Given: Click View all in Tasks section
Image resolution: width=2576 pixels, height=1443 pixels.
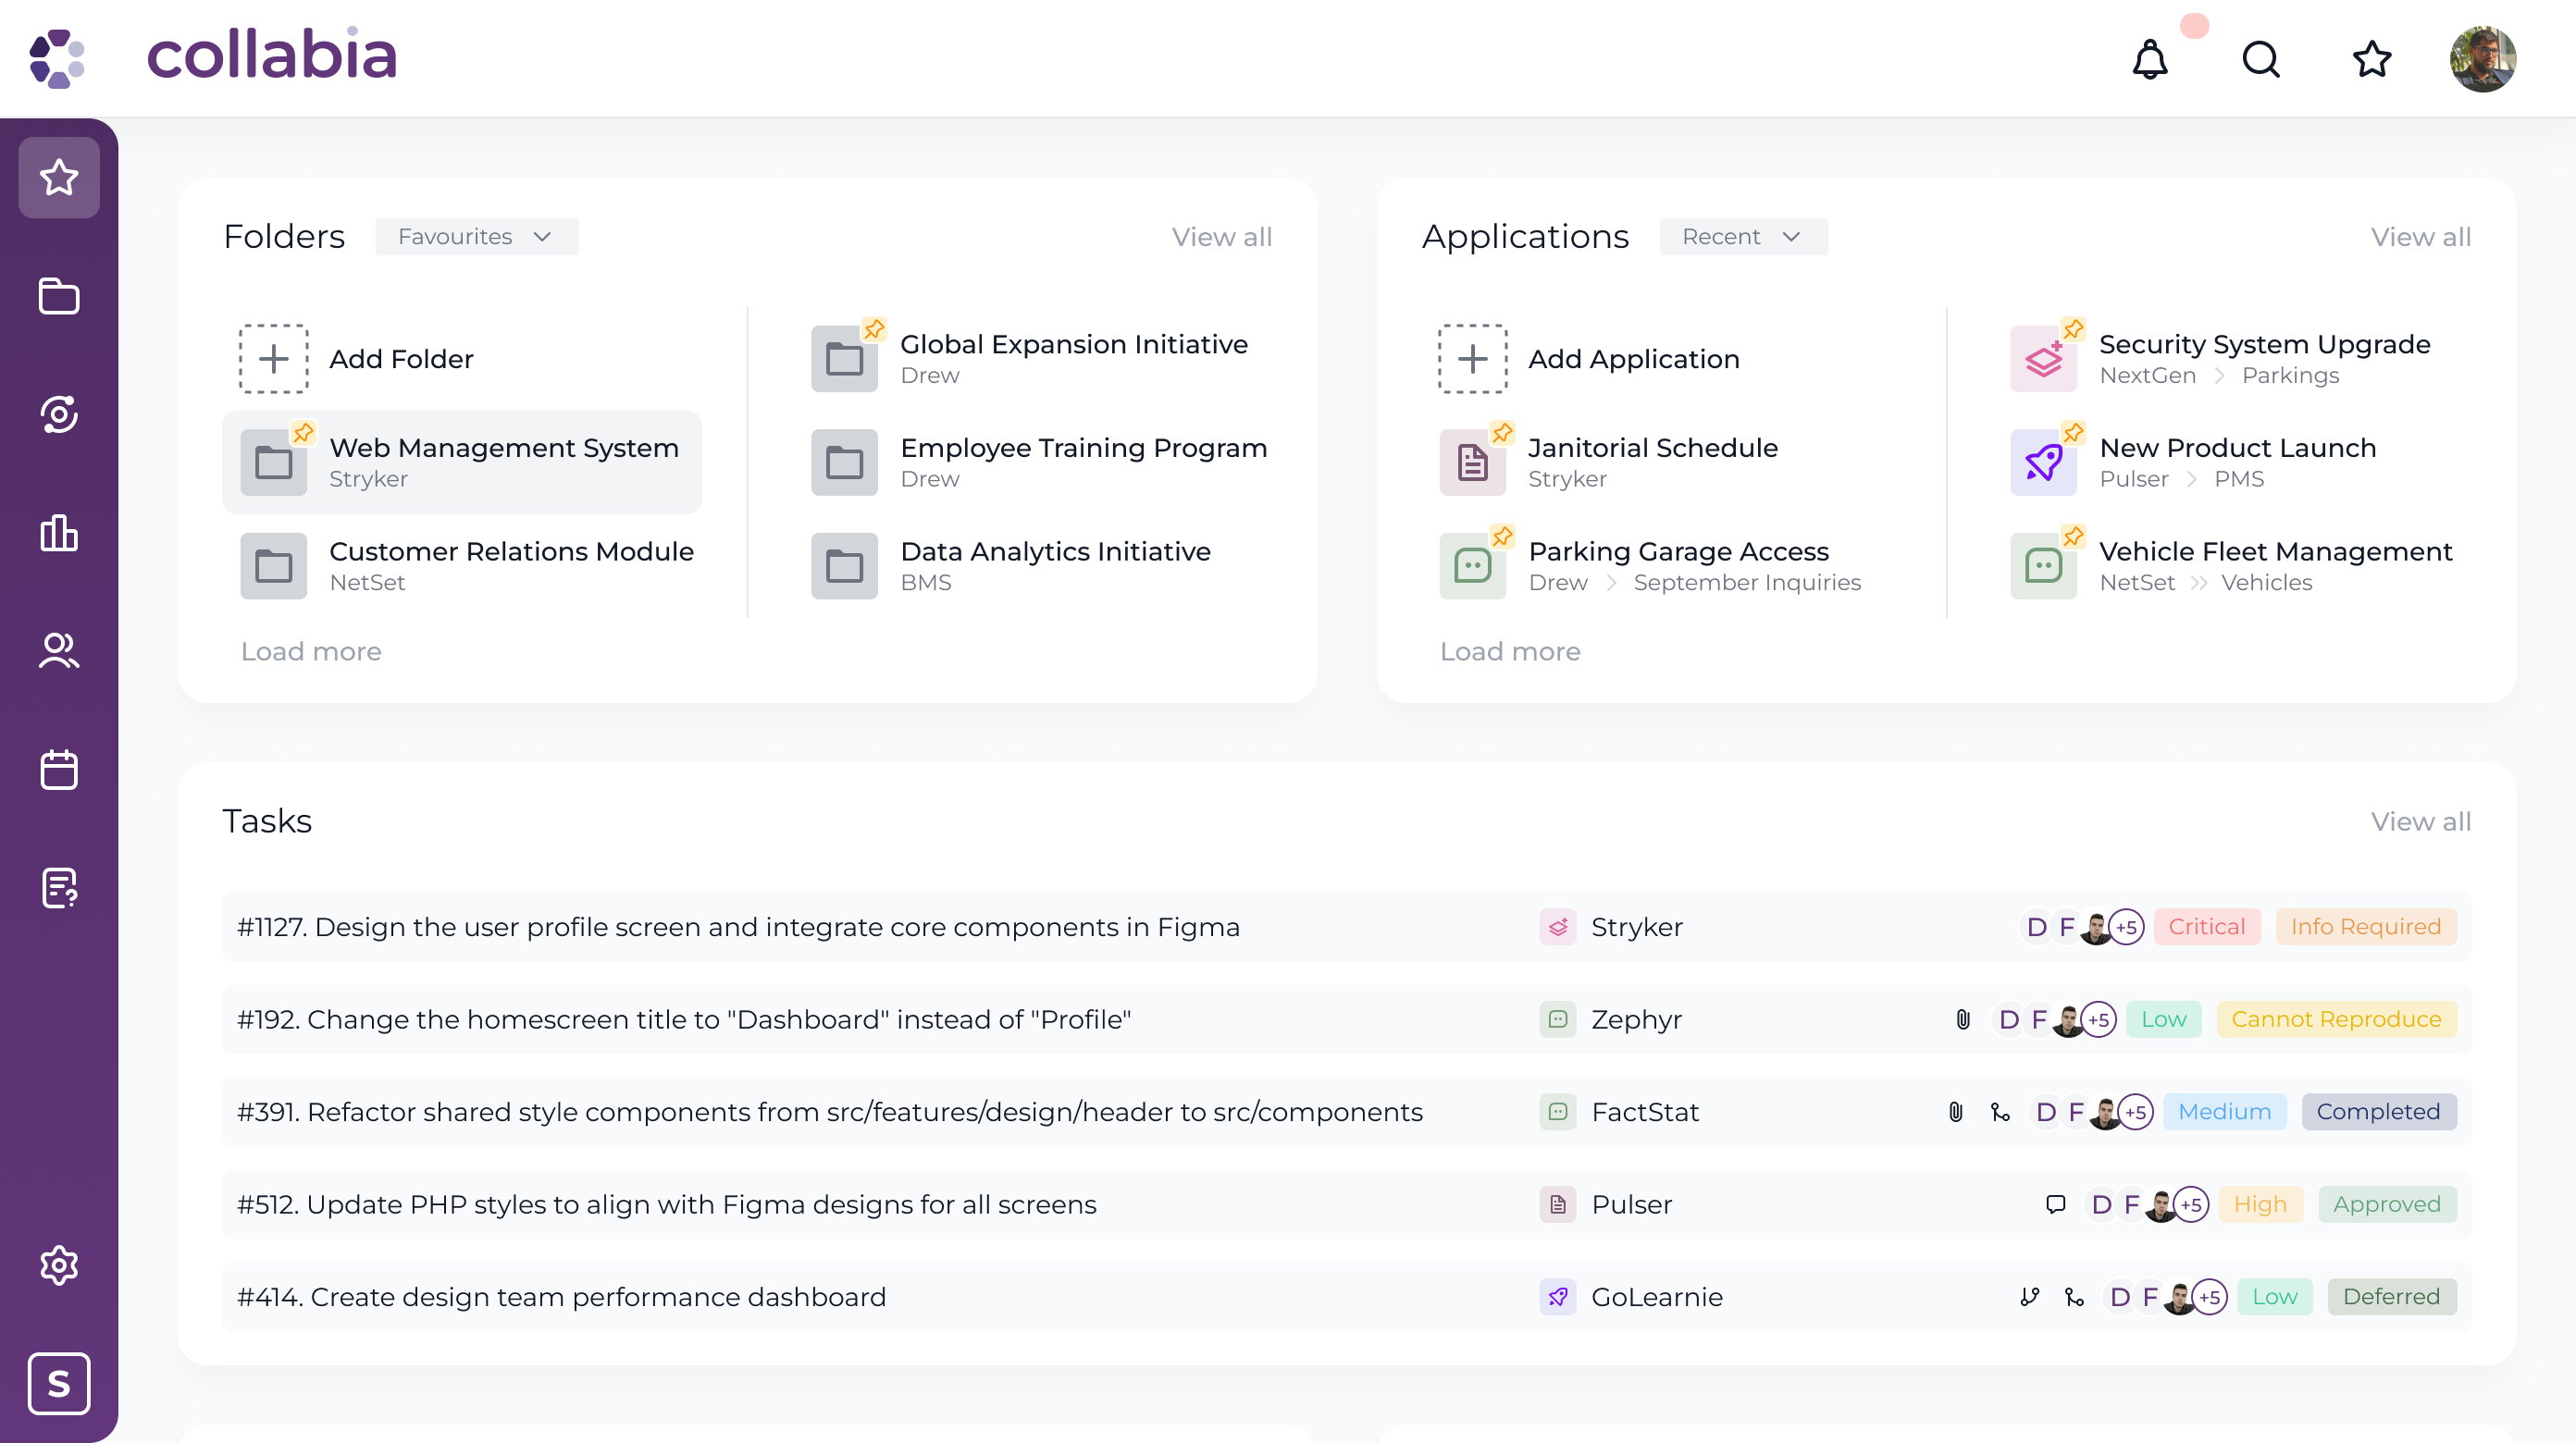Looking at the screenshot, I should coord(2420,821).
